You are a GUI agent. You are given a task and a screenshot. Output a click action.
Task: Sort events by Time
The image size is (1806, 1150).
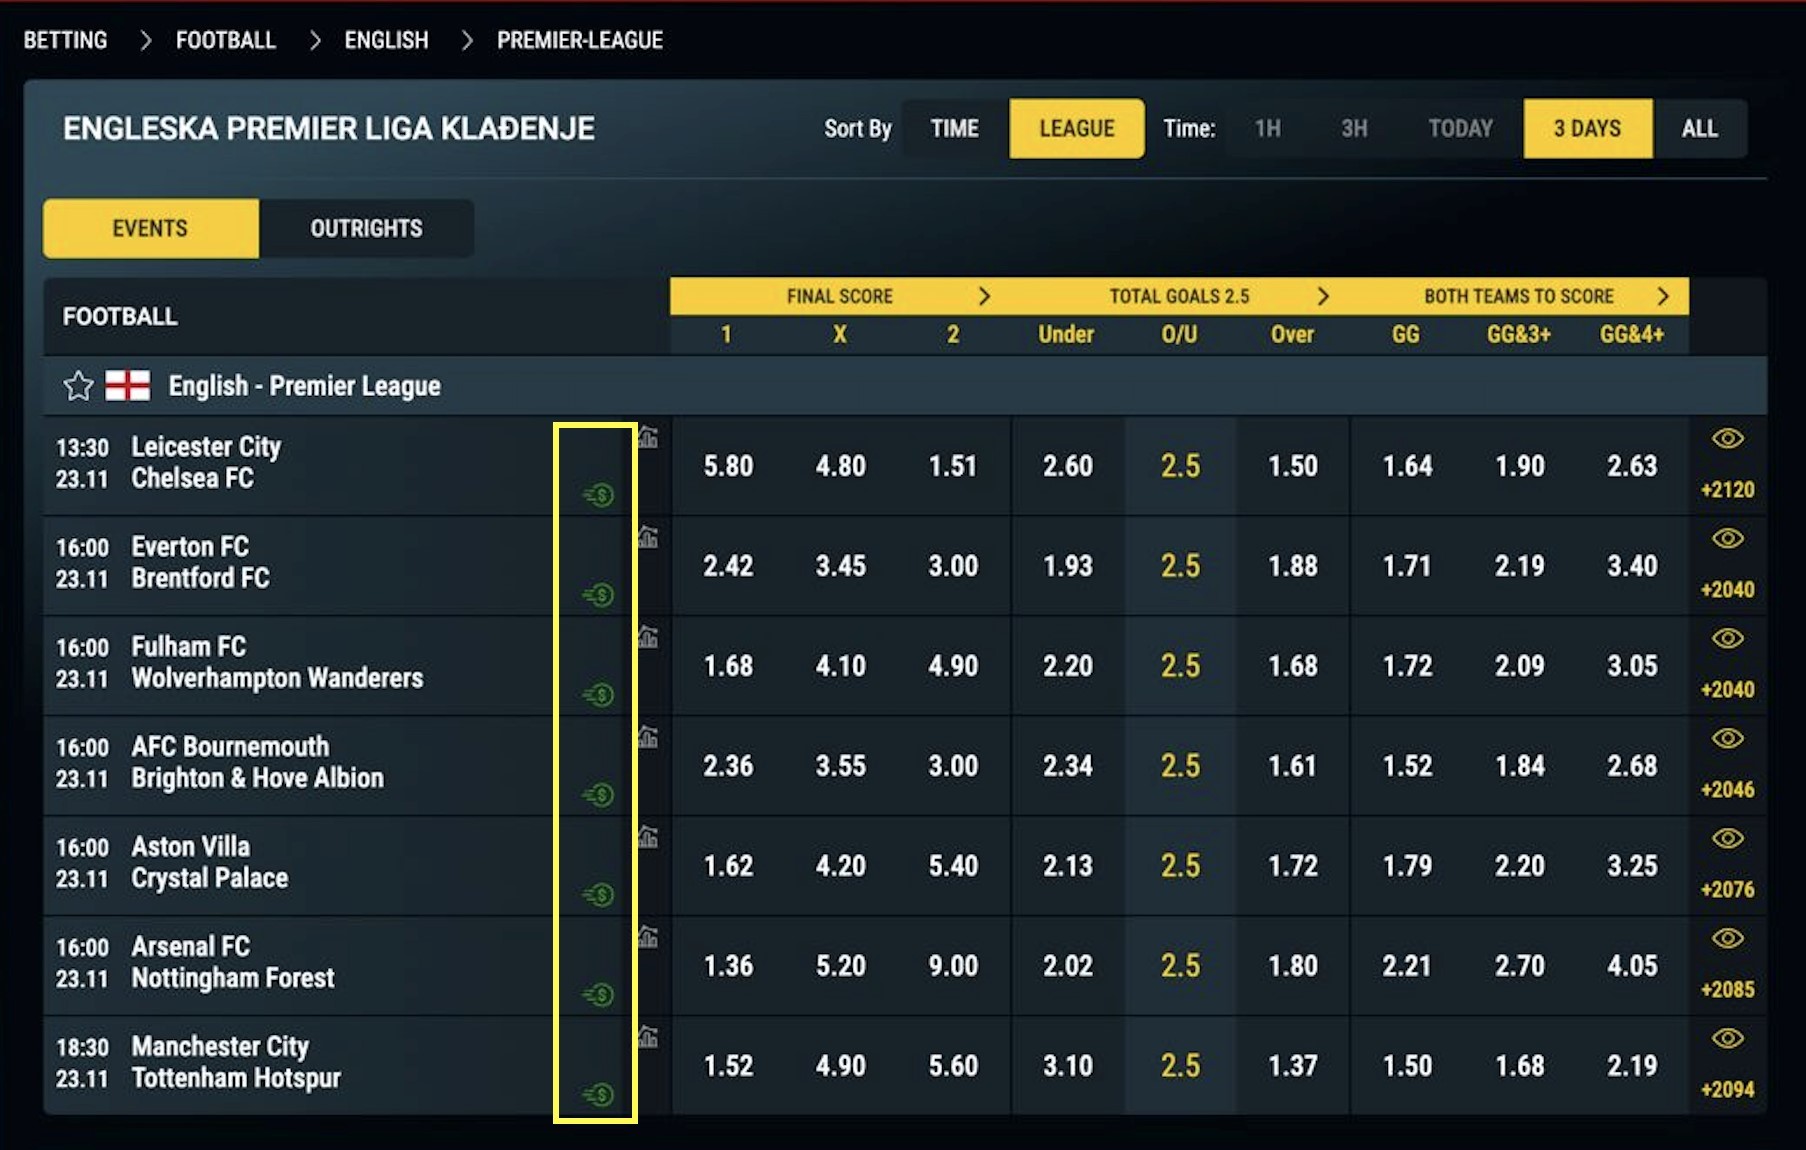tap(955, 128)
